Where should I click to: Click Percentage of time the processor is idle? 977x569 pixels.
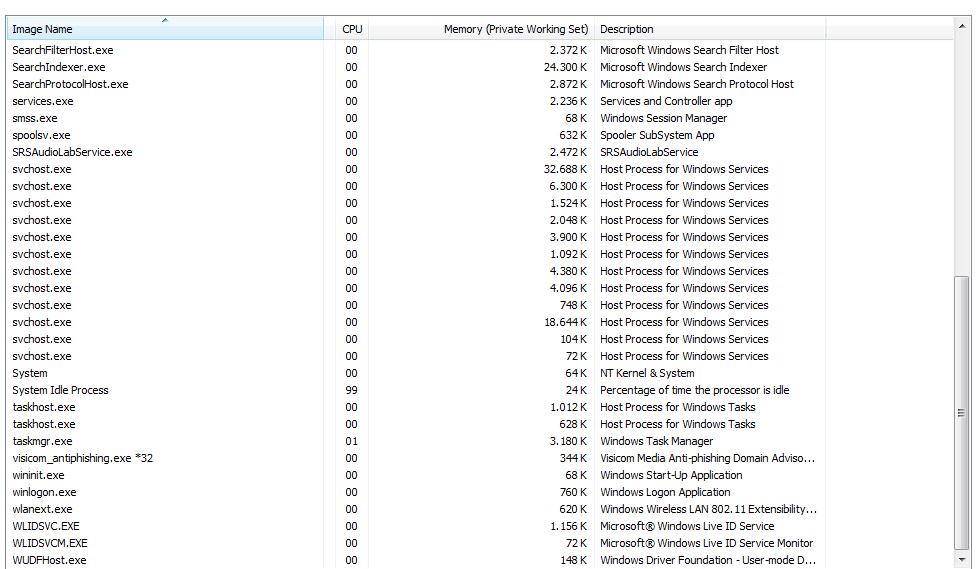click(x=695, y=390)
